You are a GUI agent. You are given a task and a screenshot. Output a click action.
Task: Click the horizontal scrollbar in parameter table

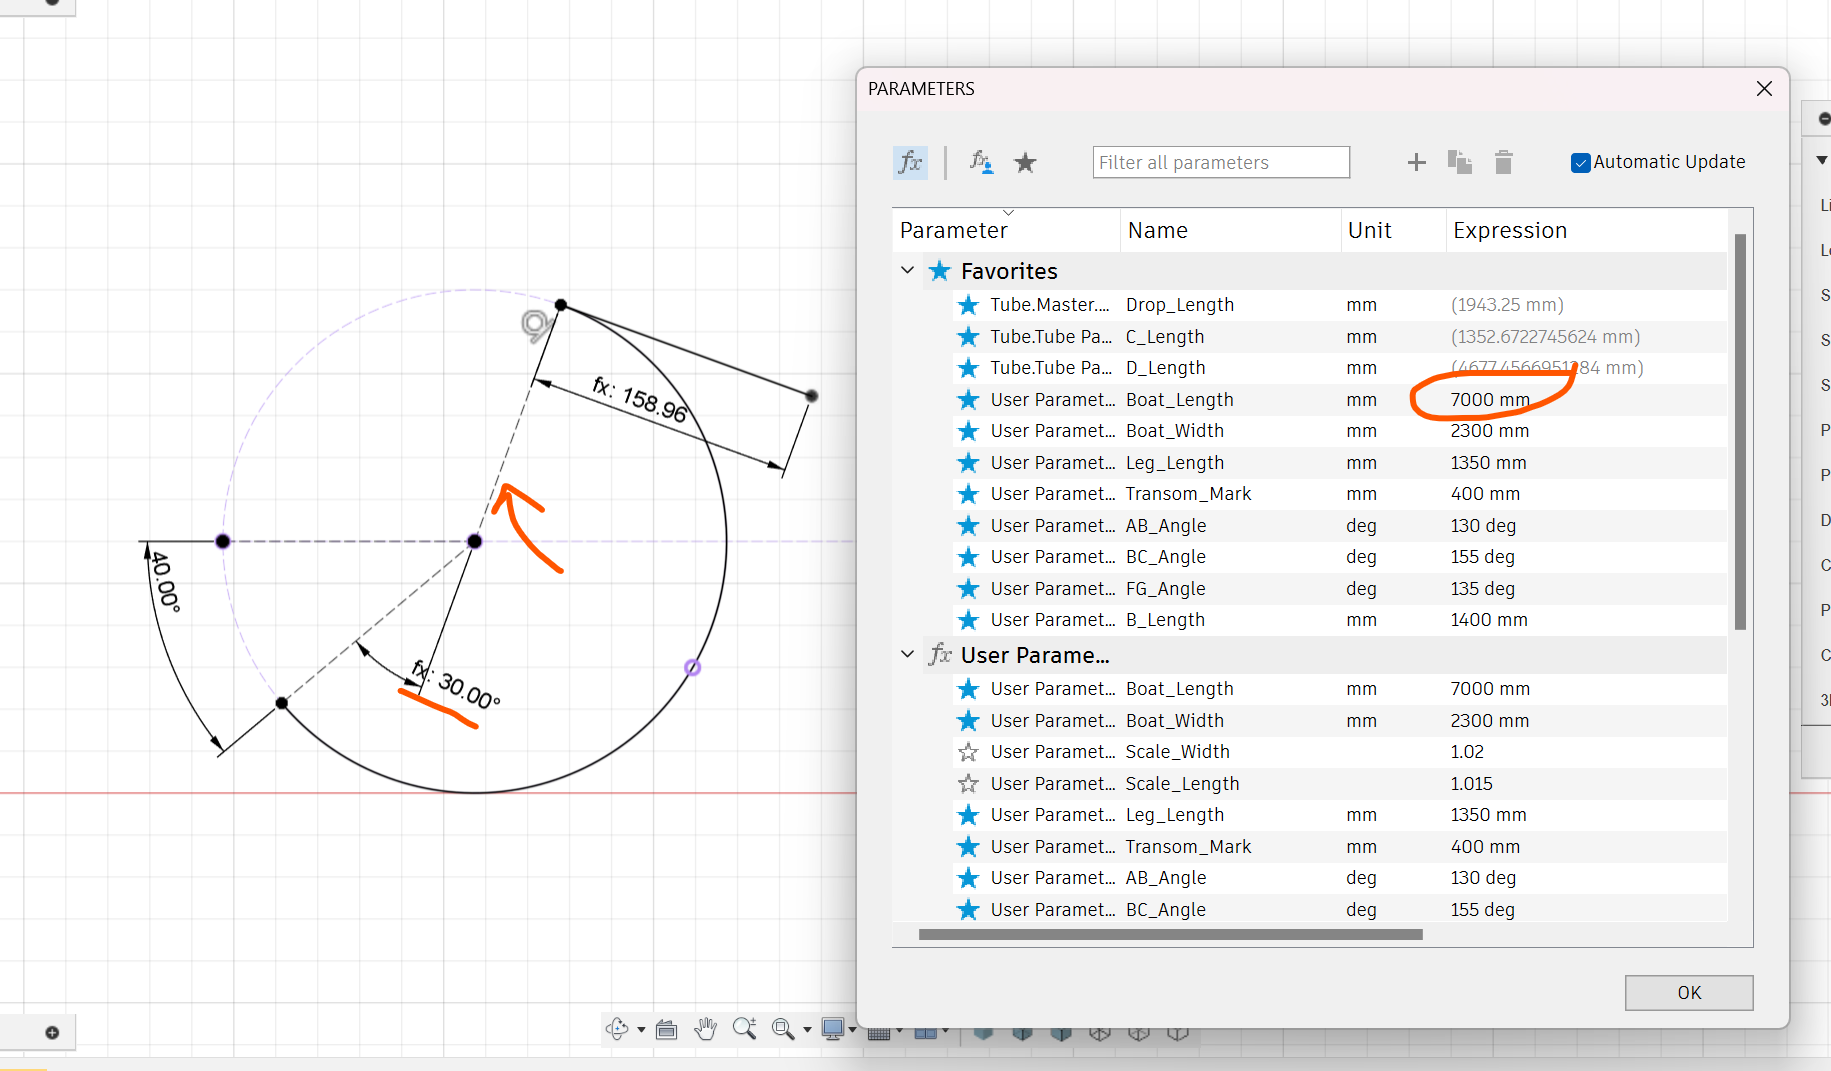point(1170,934)
